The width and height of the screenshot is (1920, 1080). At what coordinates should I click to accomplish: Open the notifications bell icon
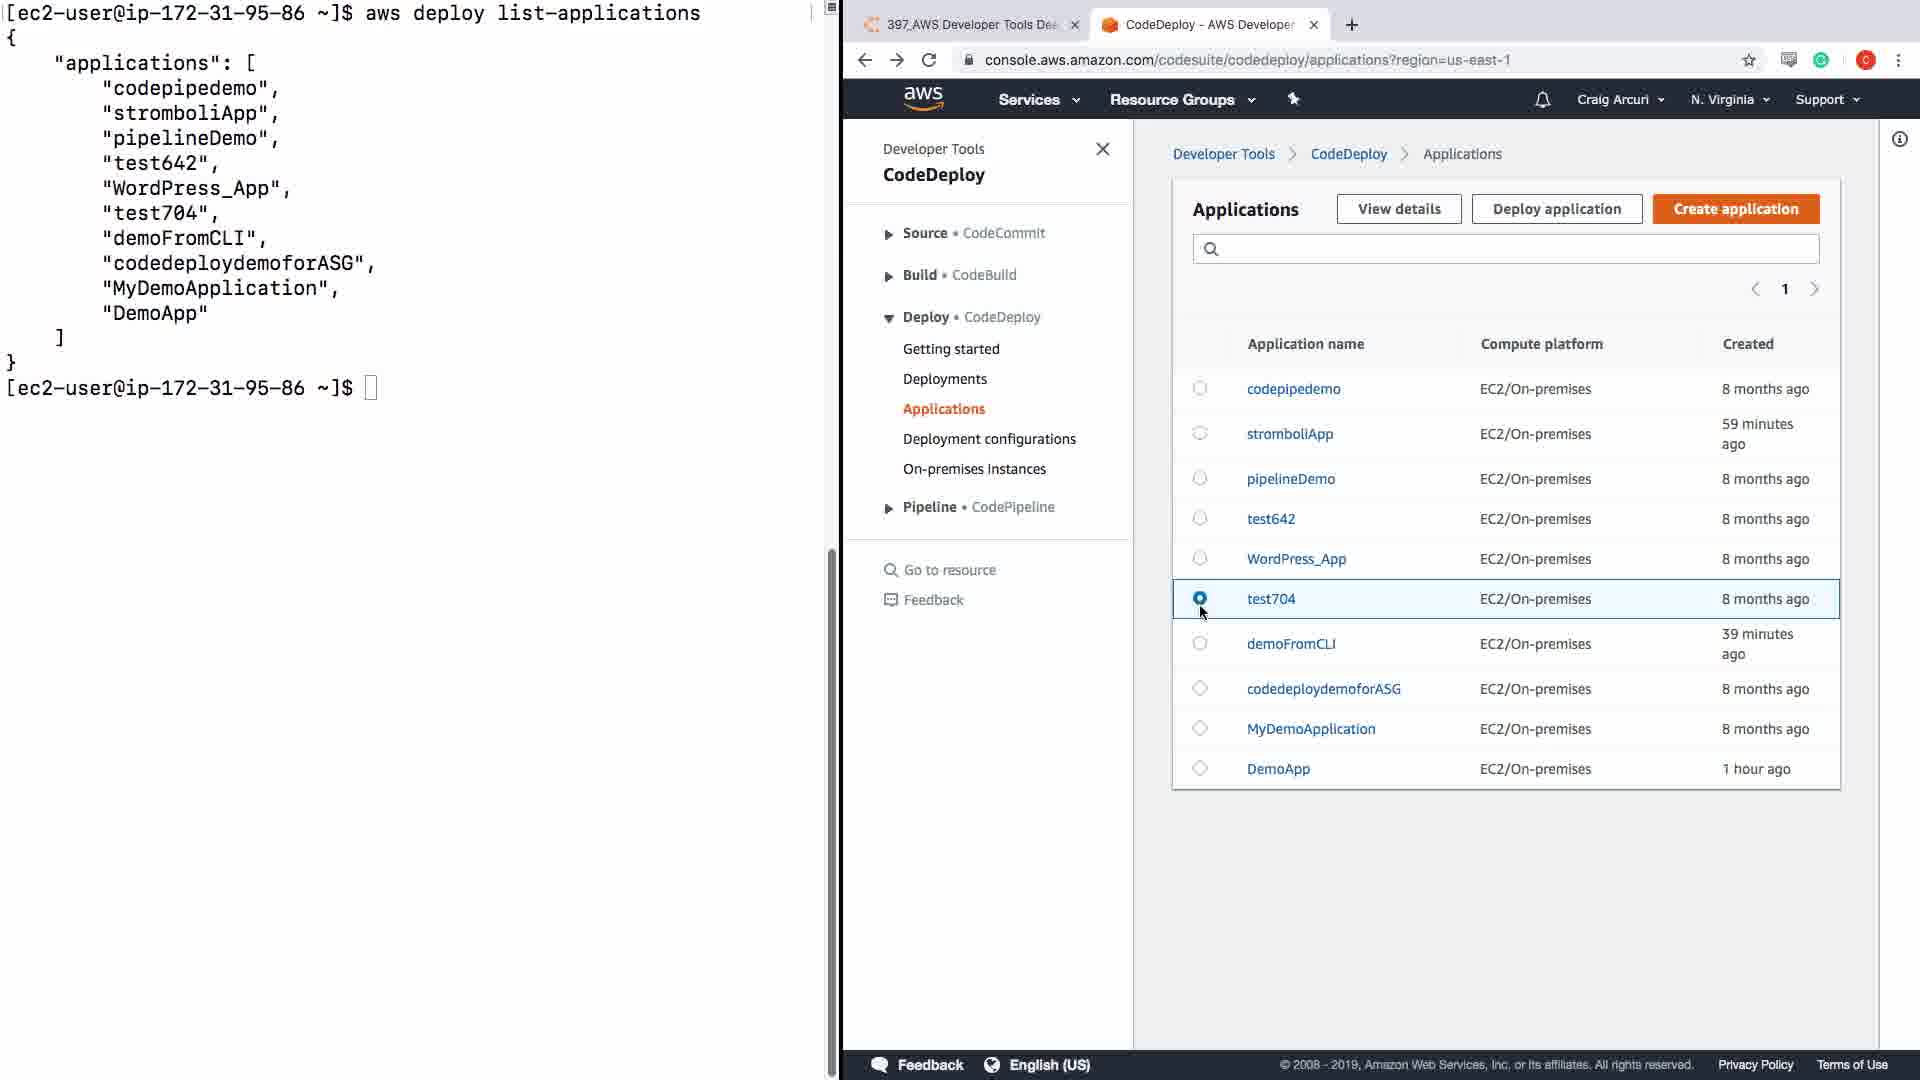(1542, 99)
